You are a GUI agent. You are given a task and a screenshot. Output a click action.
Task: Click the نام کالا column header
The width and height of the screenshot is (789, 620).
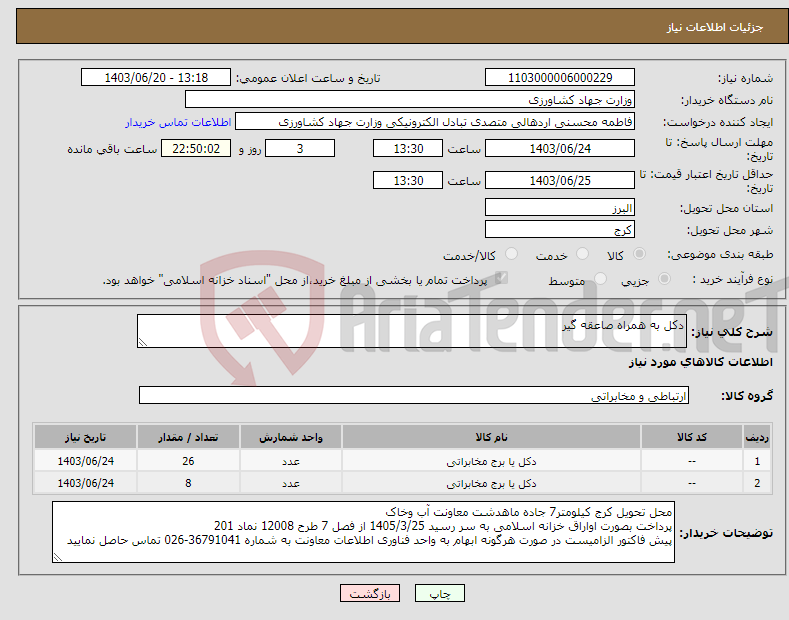tap(491, 437)
